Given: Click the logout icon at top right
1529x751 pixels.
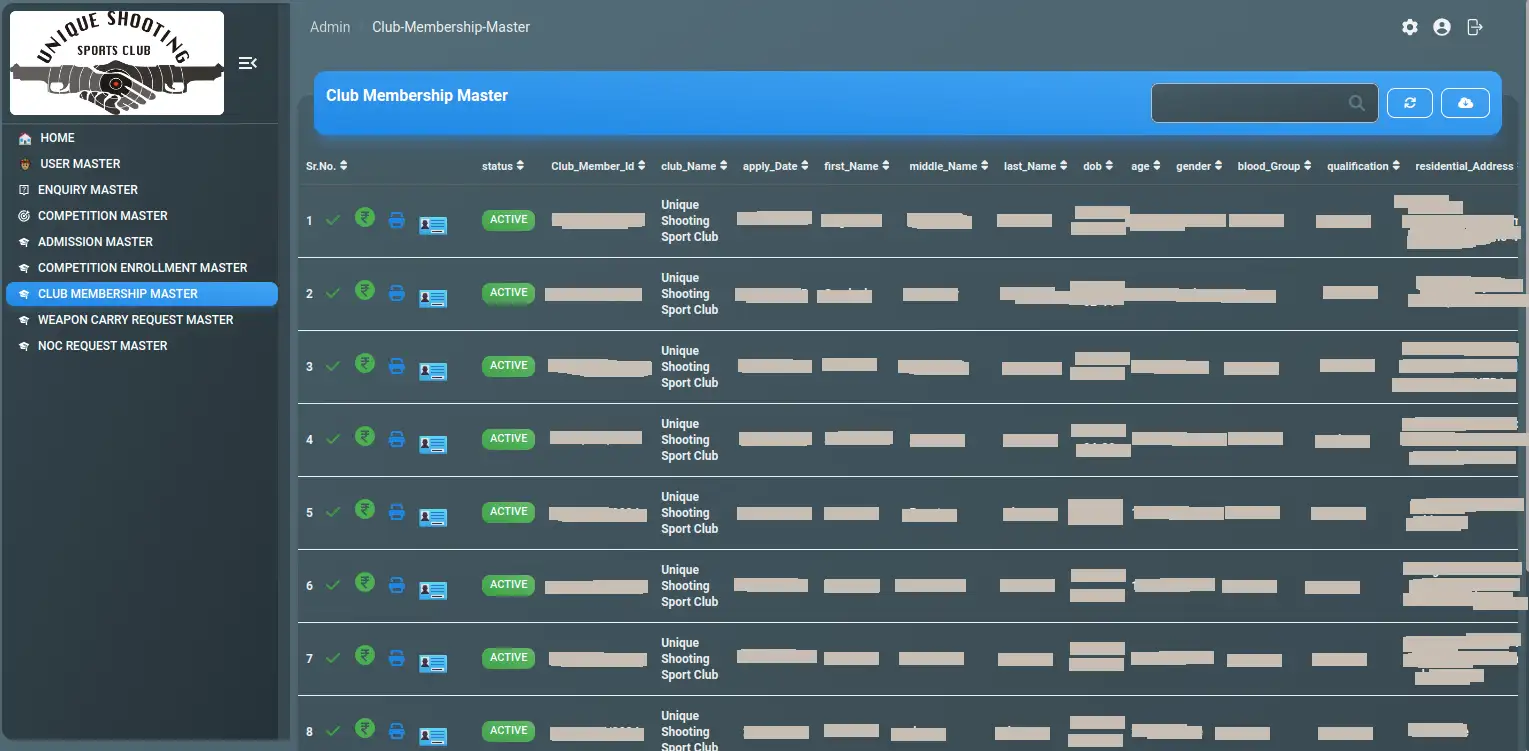Looking at the screenshot, I should coord(1474,28).
